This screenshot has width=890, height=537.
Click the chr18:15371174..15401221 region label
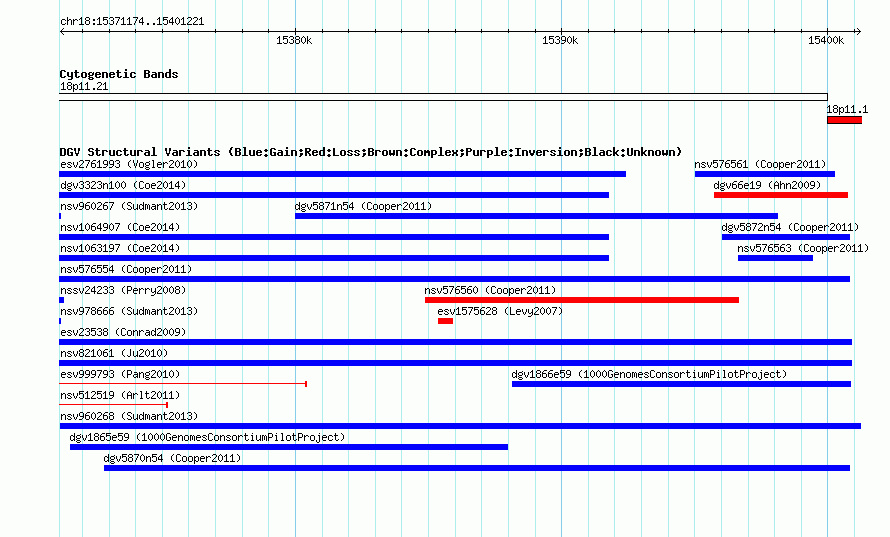132,22
